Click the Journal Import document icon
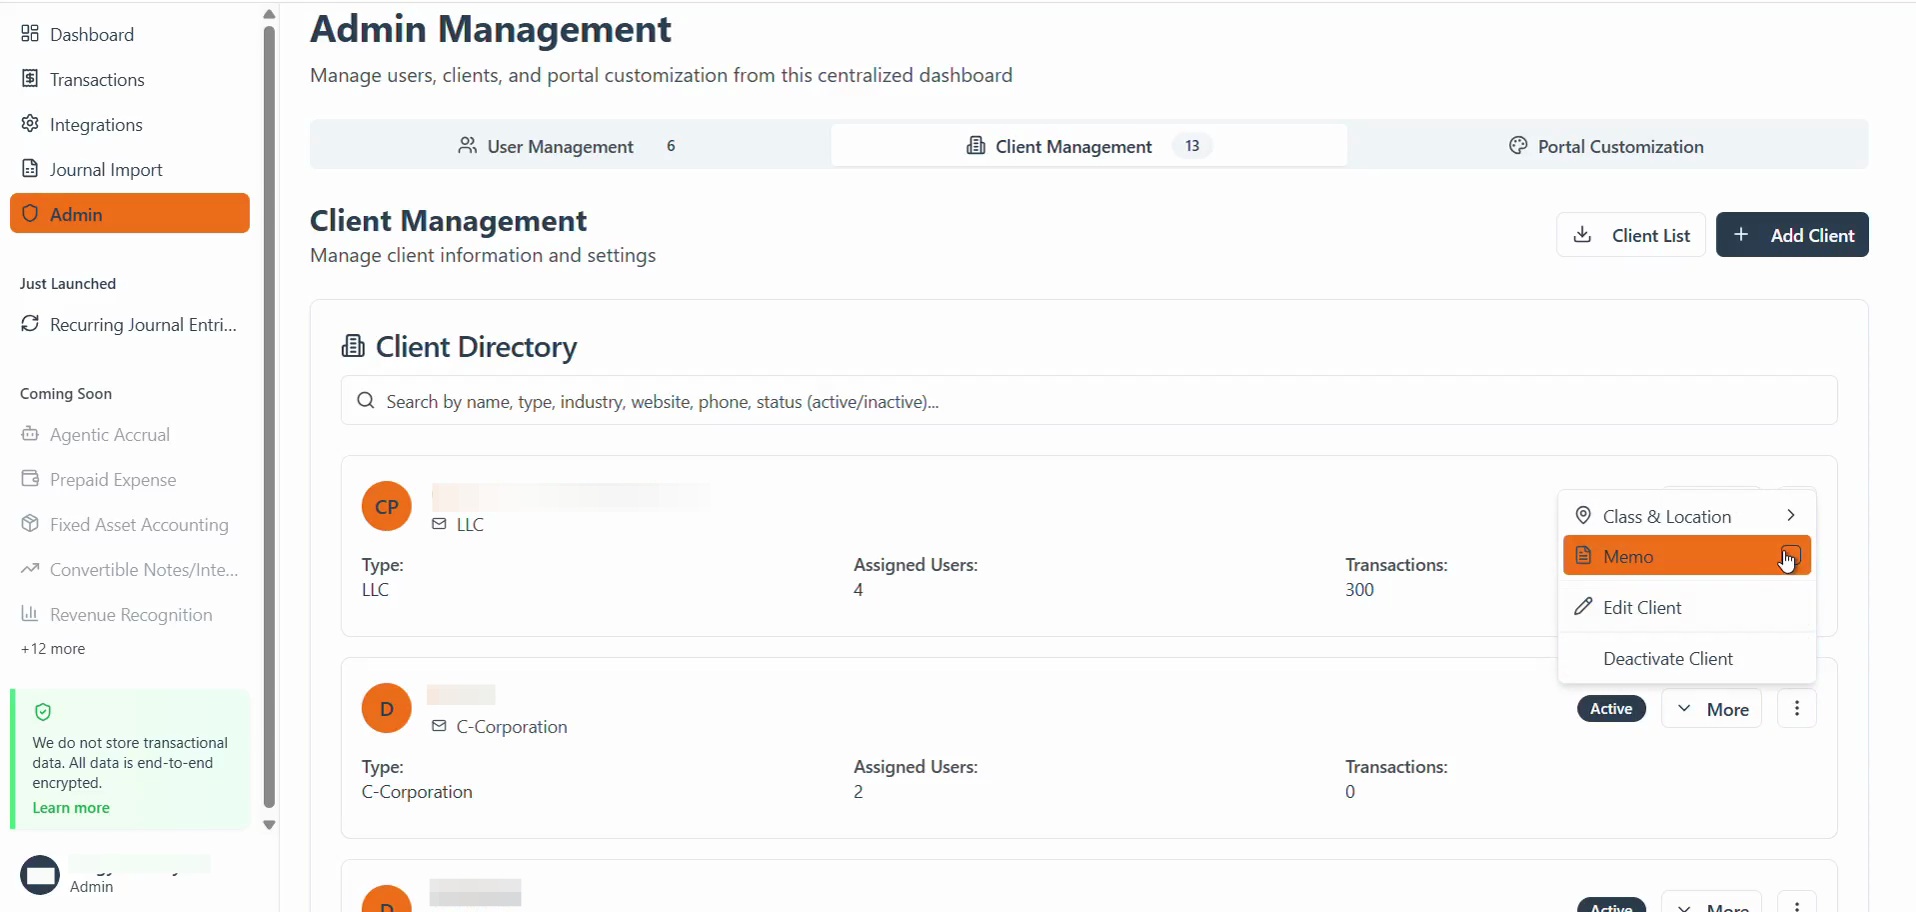This screenshot has width=1916, height=912. point(30,169)
